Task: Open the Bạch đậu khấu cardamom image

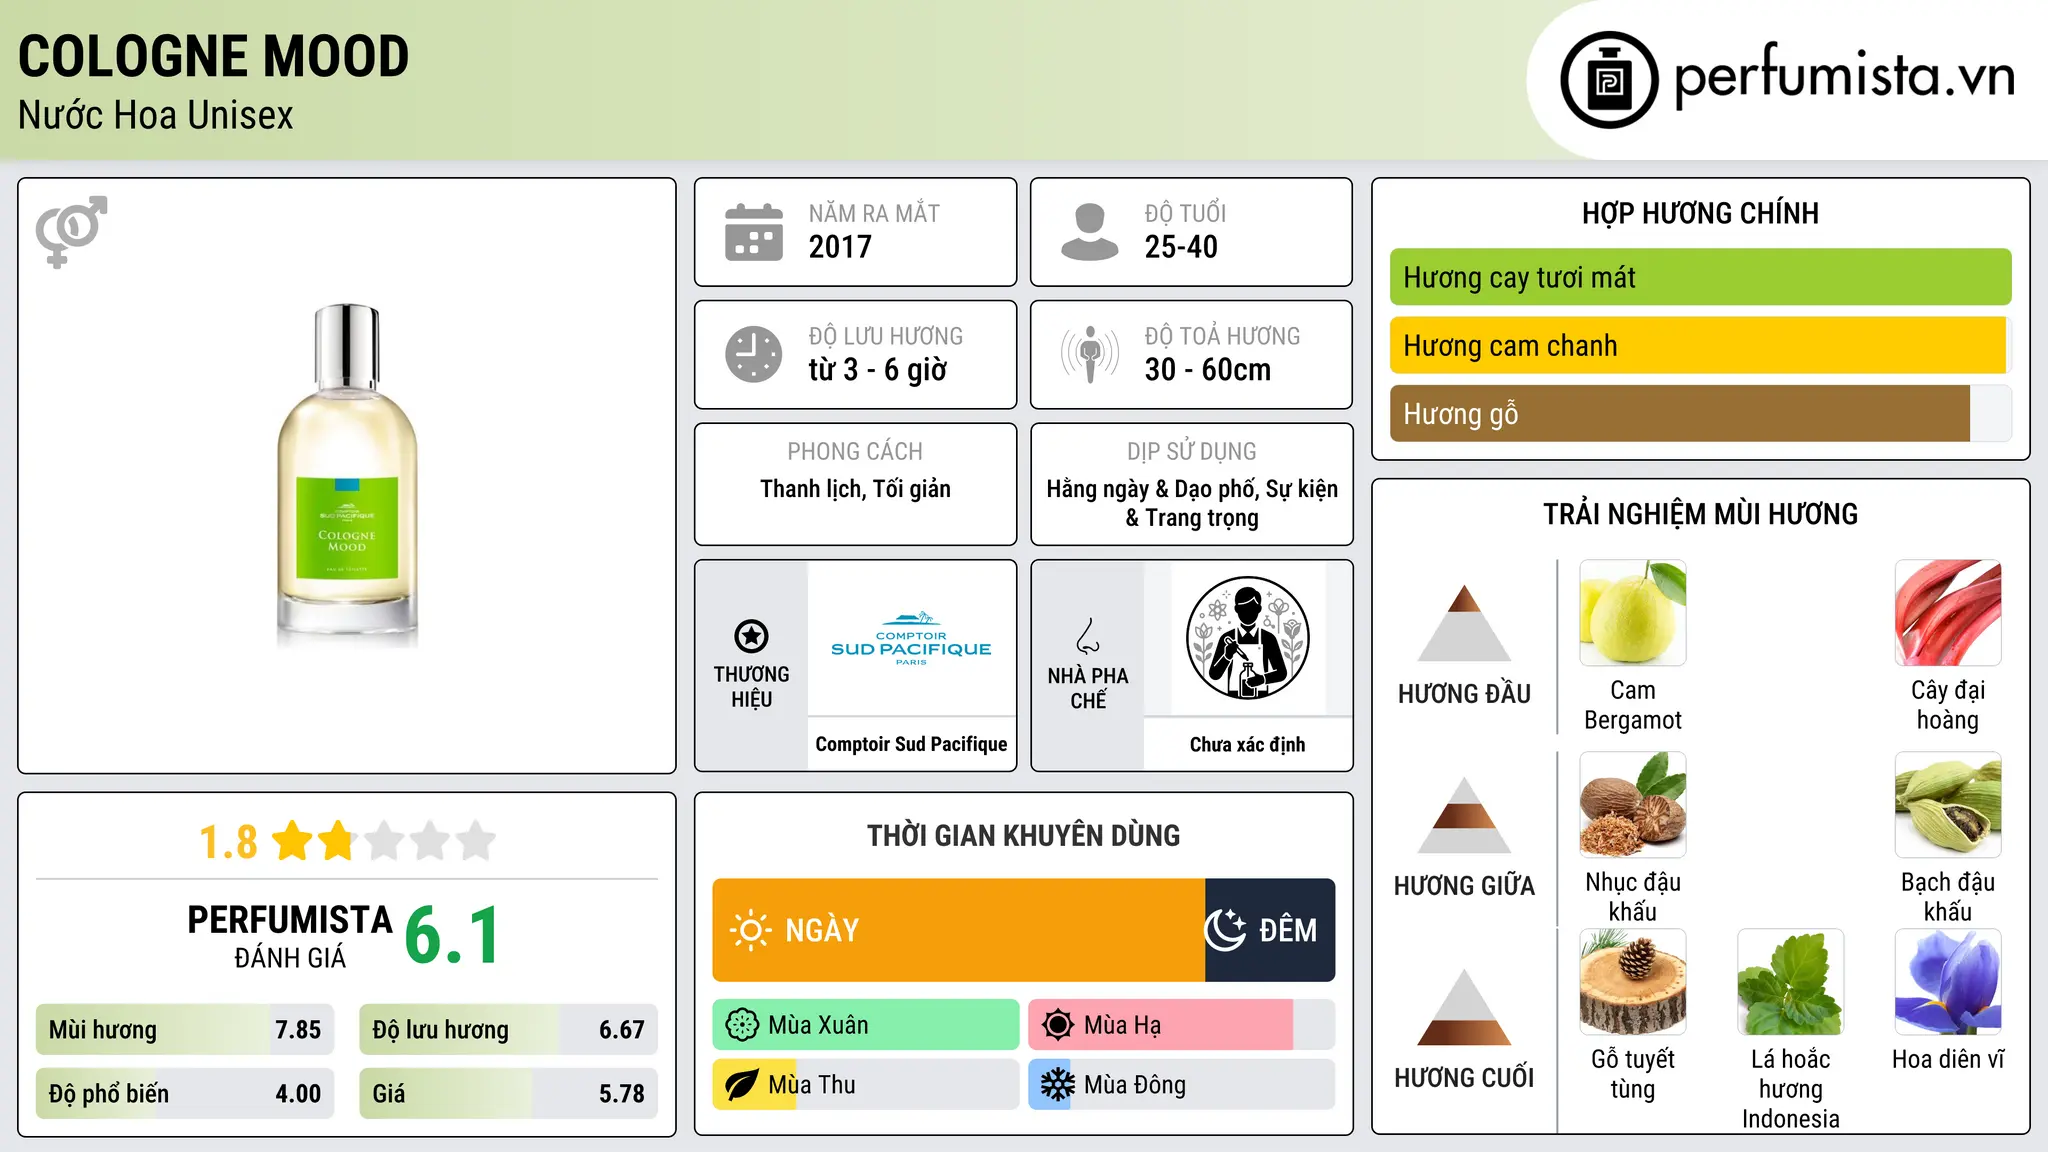Action: pyautogui.click(x=1948, y=805)
